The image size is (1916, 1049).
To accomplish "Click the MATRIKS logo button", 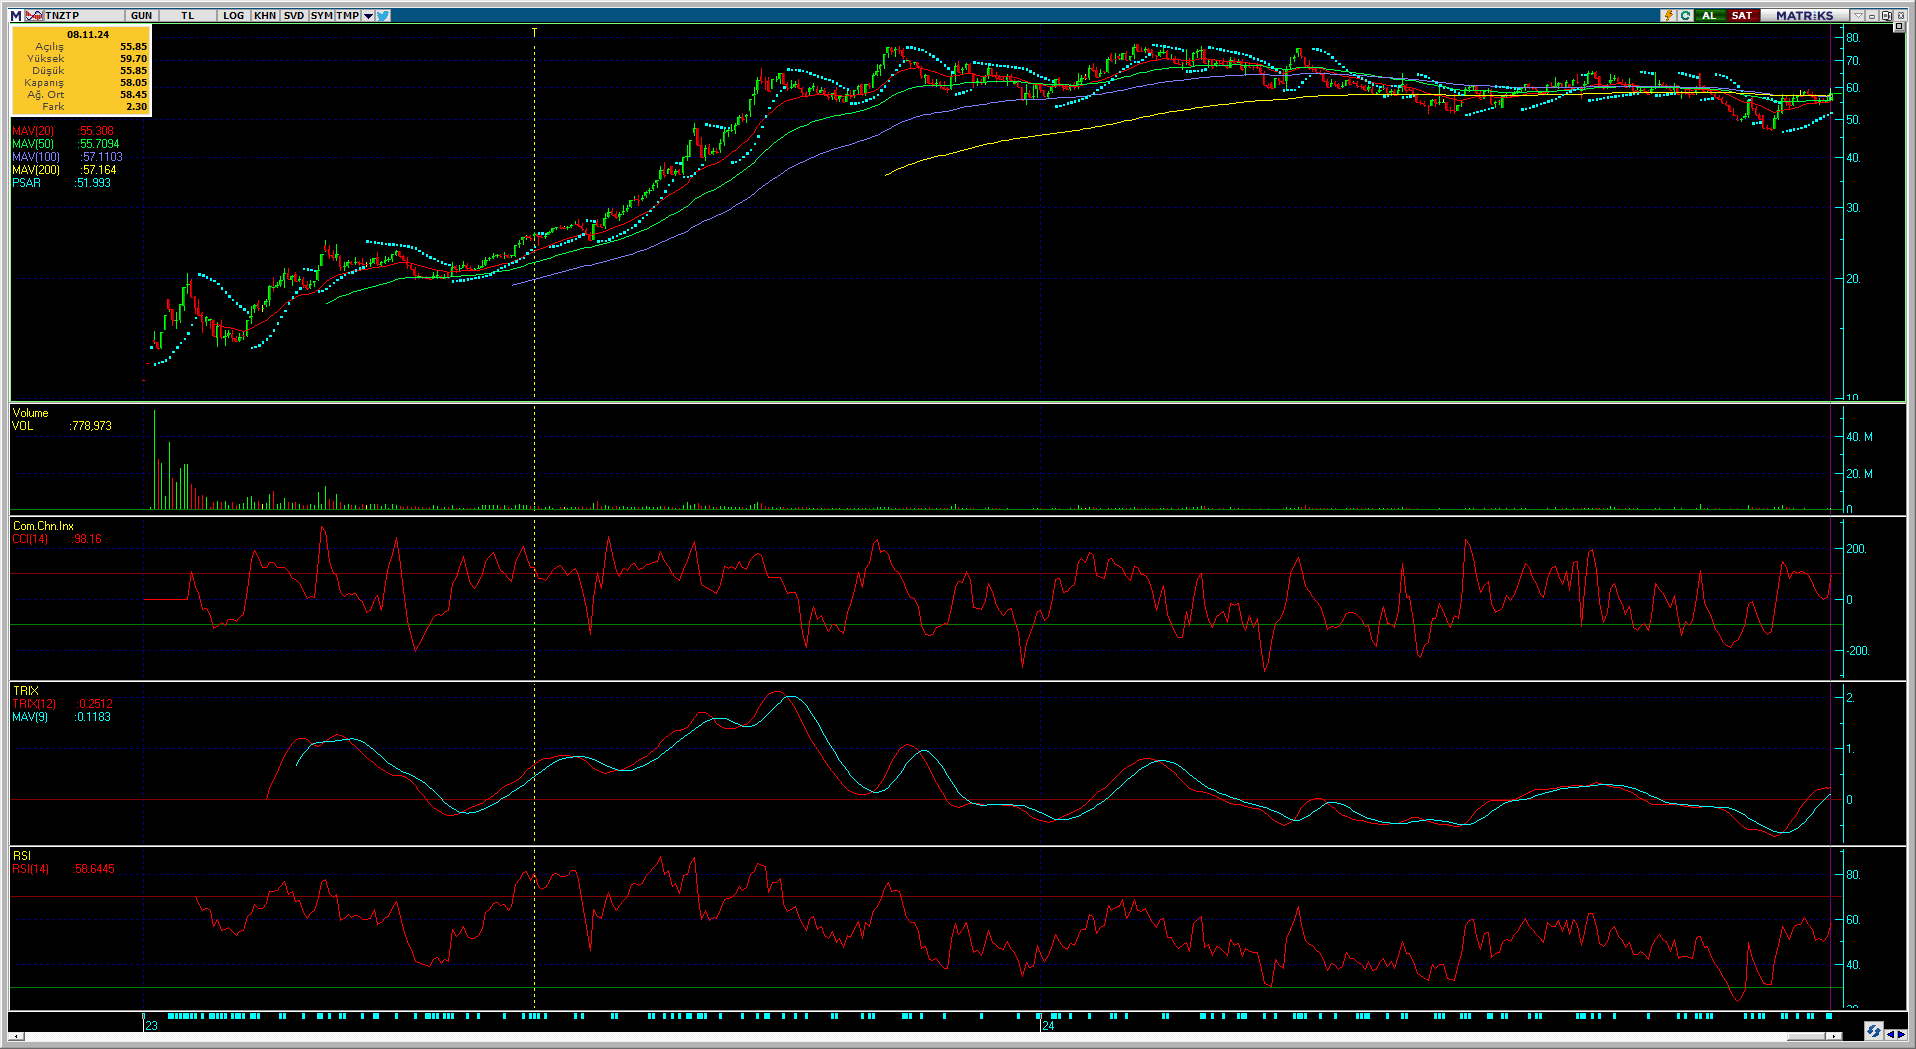I will pyautogui.click(x=1804, y=15).
